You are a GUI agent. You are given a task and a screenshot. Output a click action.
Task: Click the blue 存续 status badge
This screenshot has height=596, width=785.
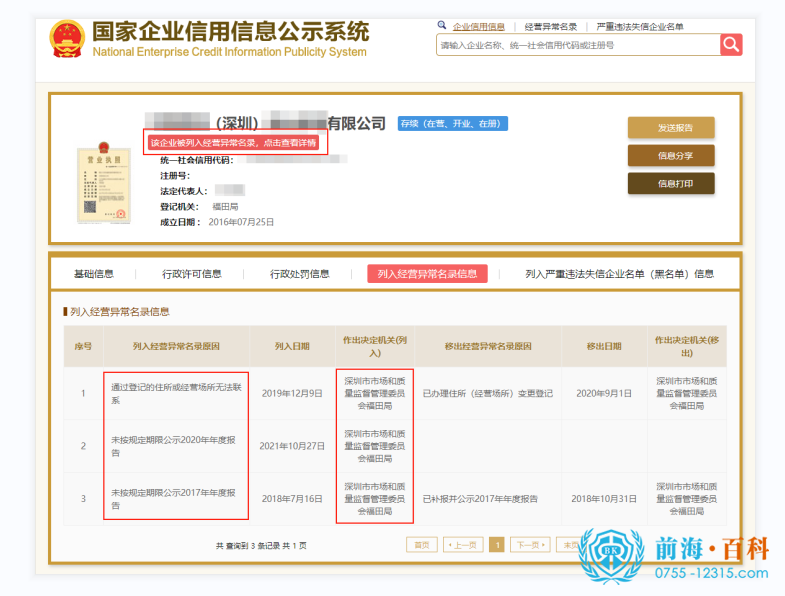pos(453,124)
